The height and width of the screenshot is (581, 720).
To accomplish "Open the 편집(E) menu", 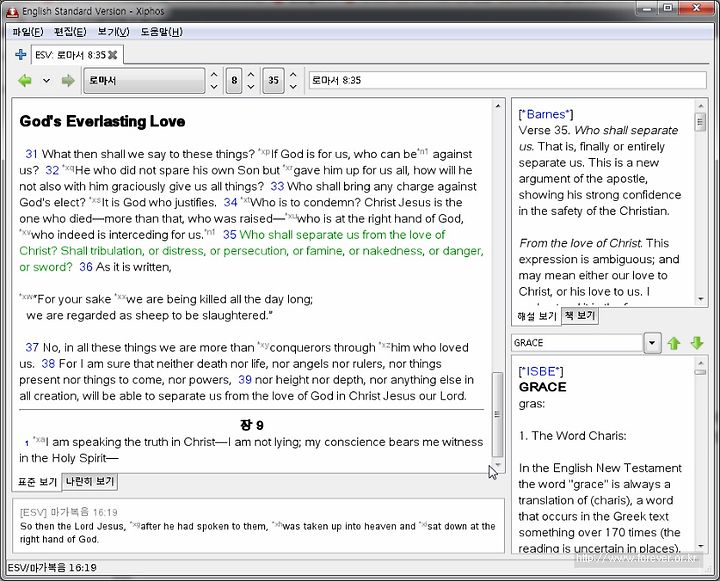I will 70,32.
